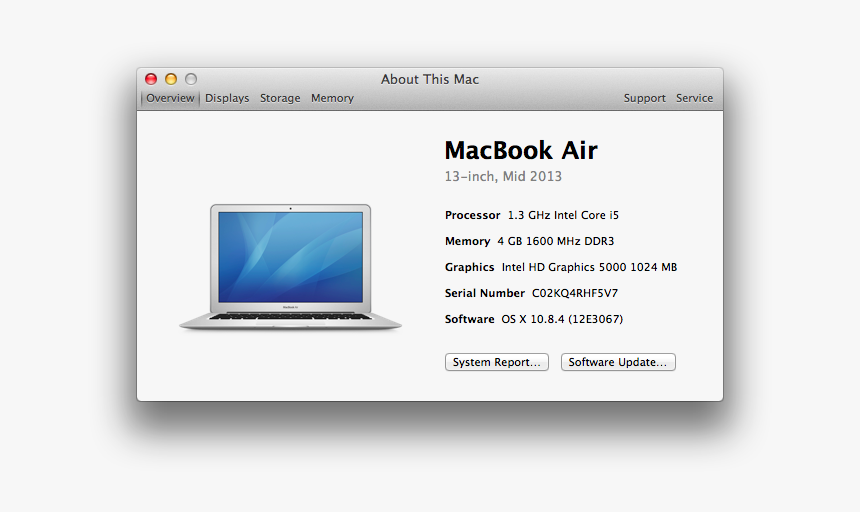The height and width of the screenshot is (512, 860).
Task: Click the System Report... button
Action: click(x=497, y=362)
